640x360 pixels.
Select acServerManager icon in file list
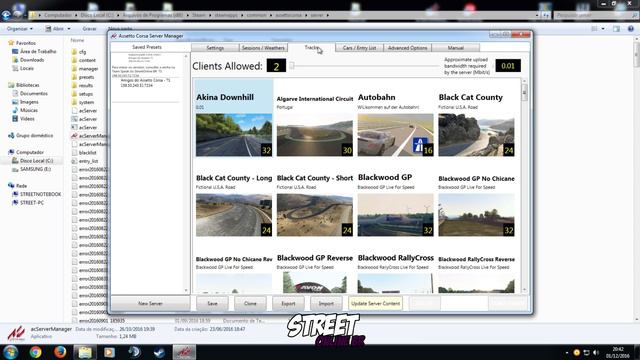74,136
